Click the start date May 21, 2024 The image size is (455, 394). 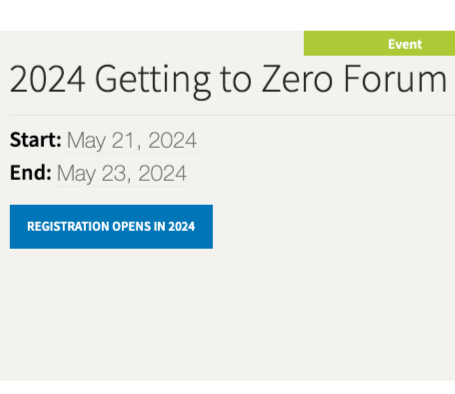coord(132,140)
